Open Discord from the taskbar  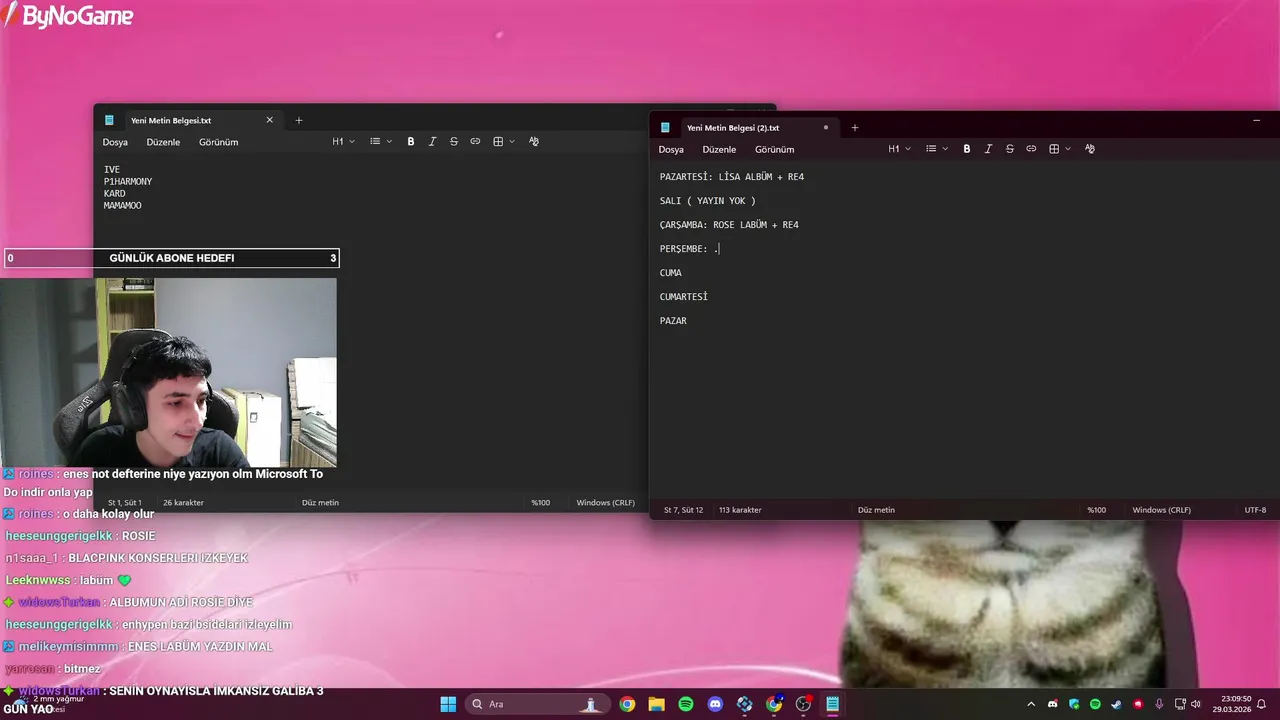pyautogui.click(x=715, y=704)
